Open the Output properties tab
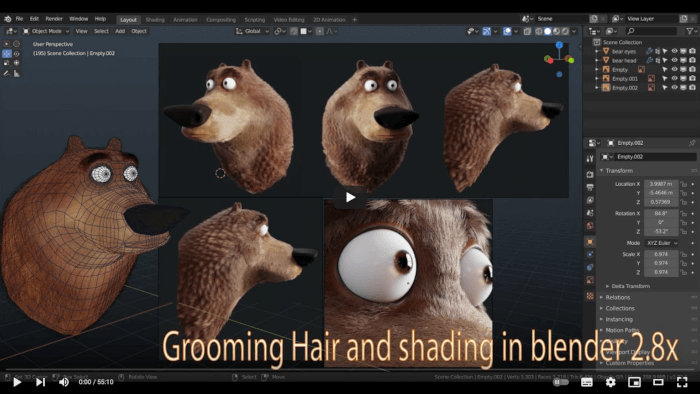This screenshot has height=394, width=700. (x=590, y=187)
